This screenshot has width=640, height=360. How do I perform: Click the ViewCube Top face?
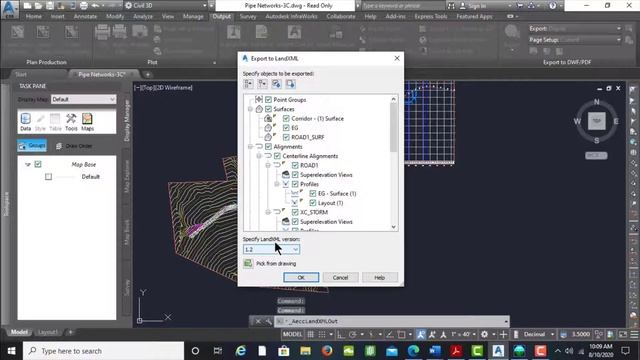tap(596, 121)
